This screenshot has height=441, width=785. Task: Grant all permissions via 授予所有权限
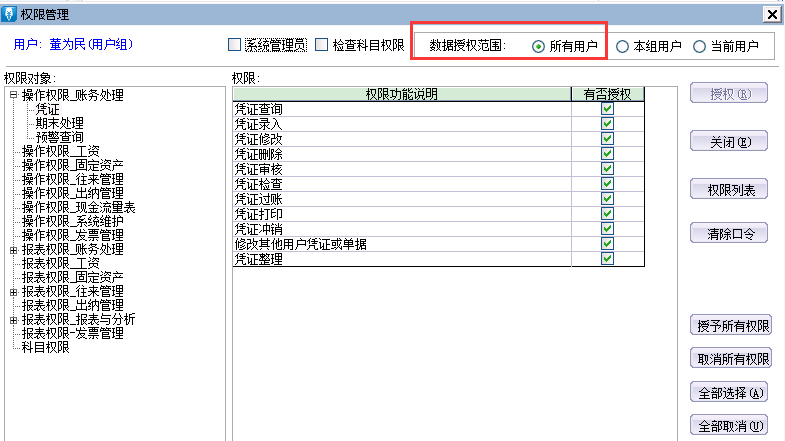(x=730, y=326)
